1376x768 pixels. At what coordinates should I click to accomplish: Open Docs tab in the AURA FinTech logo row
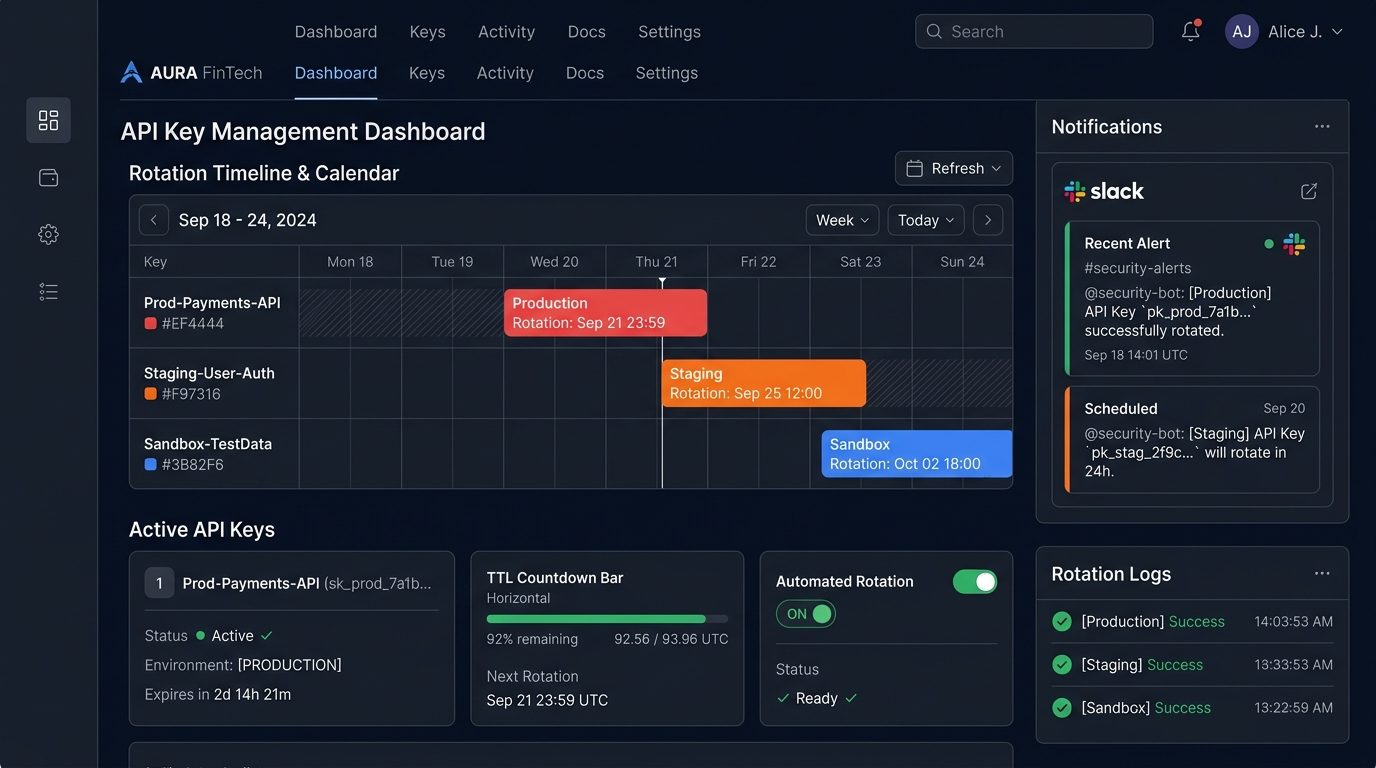tap(585, 73)
